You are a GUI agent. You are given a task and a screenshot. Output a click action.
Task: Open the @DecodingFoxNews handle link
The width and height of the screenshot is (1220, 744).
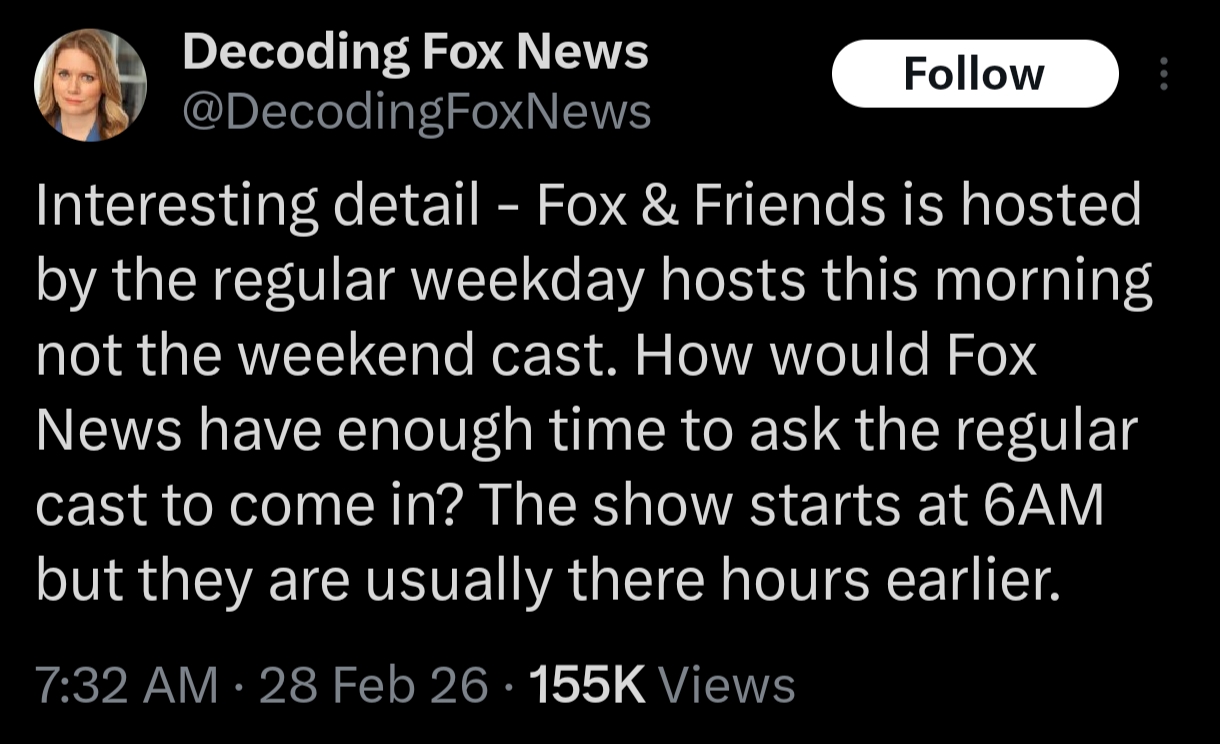click(x=416, y=112)
